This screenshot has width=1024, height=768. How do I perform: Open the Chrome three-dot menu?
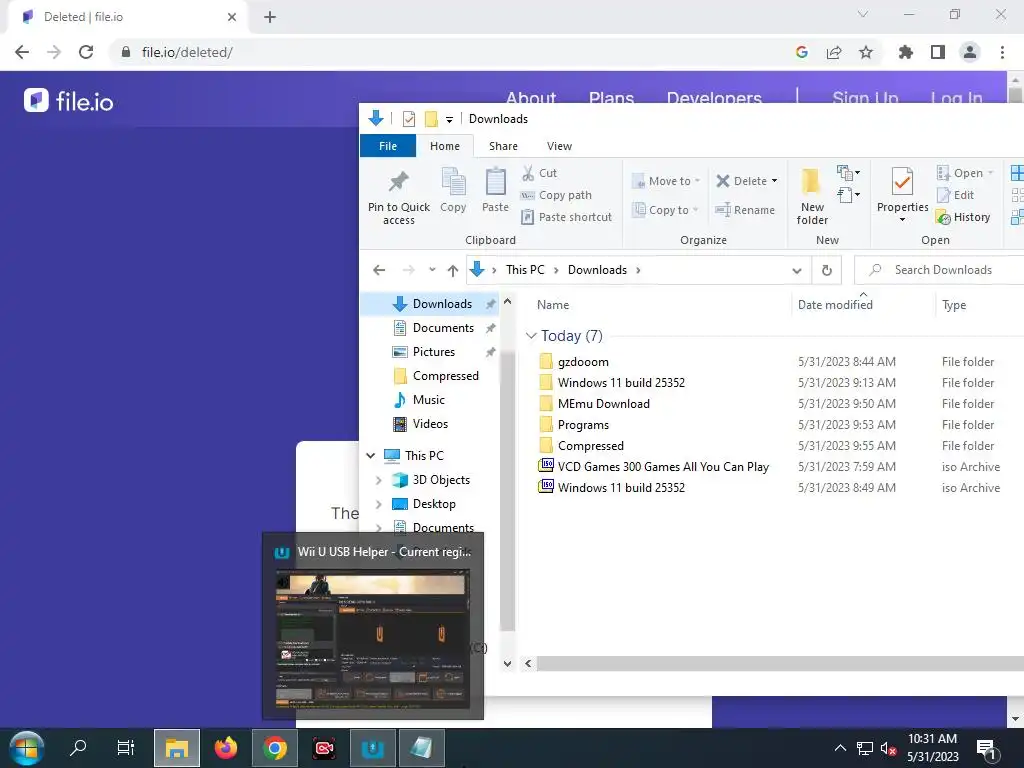[x=1002, y=52]
